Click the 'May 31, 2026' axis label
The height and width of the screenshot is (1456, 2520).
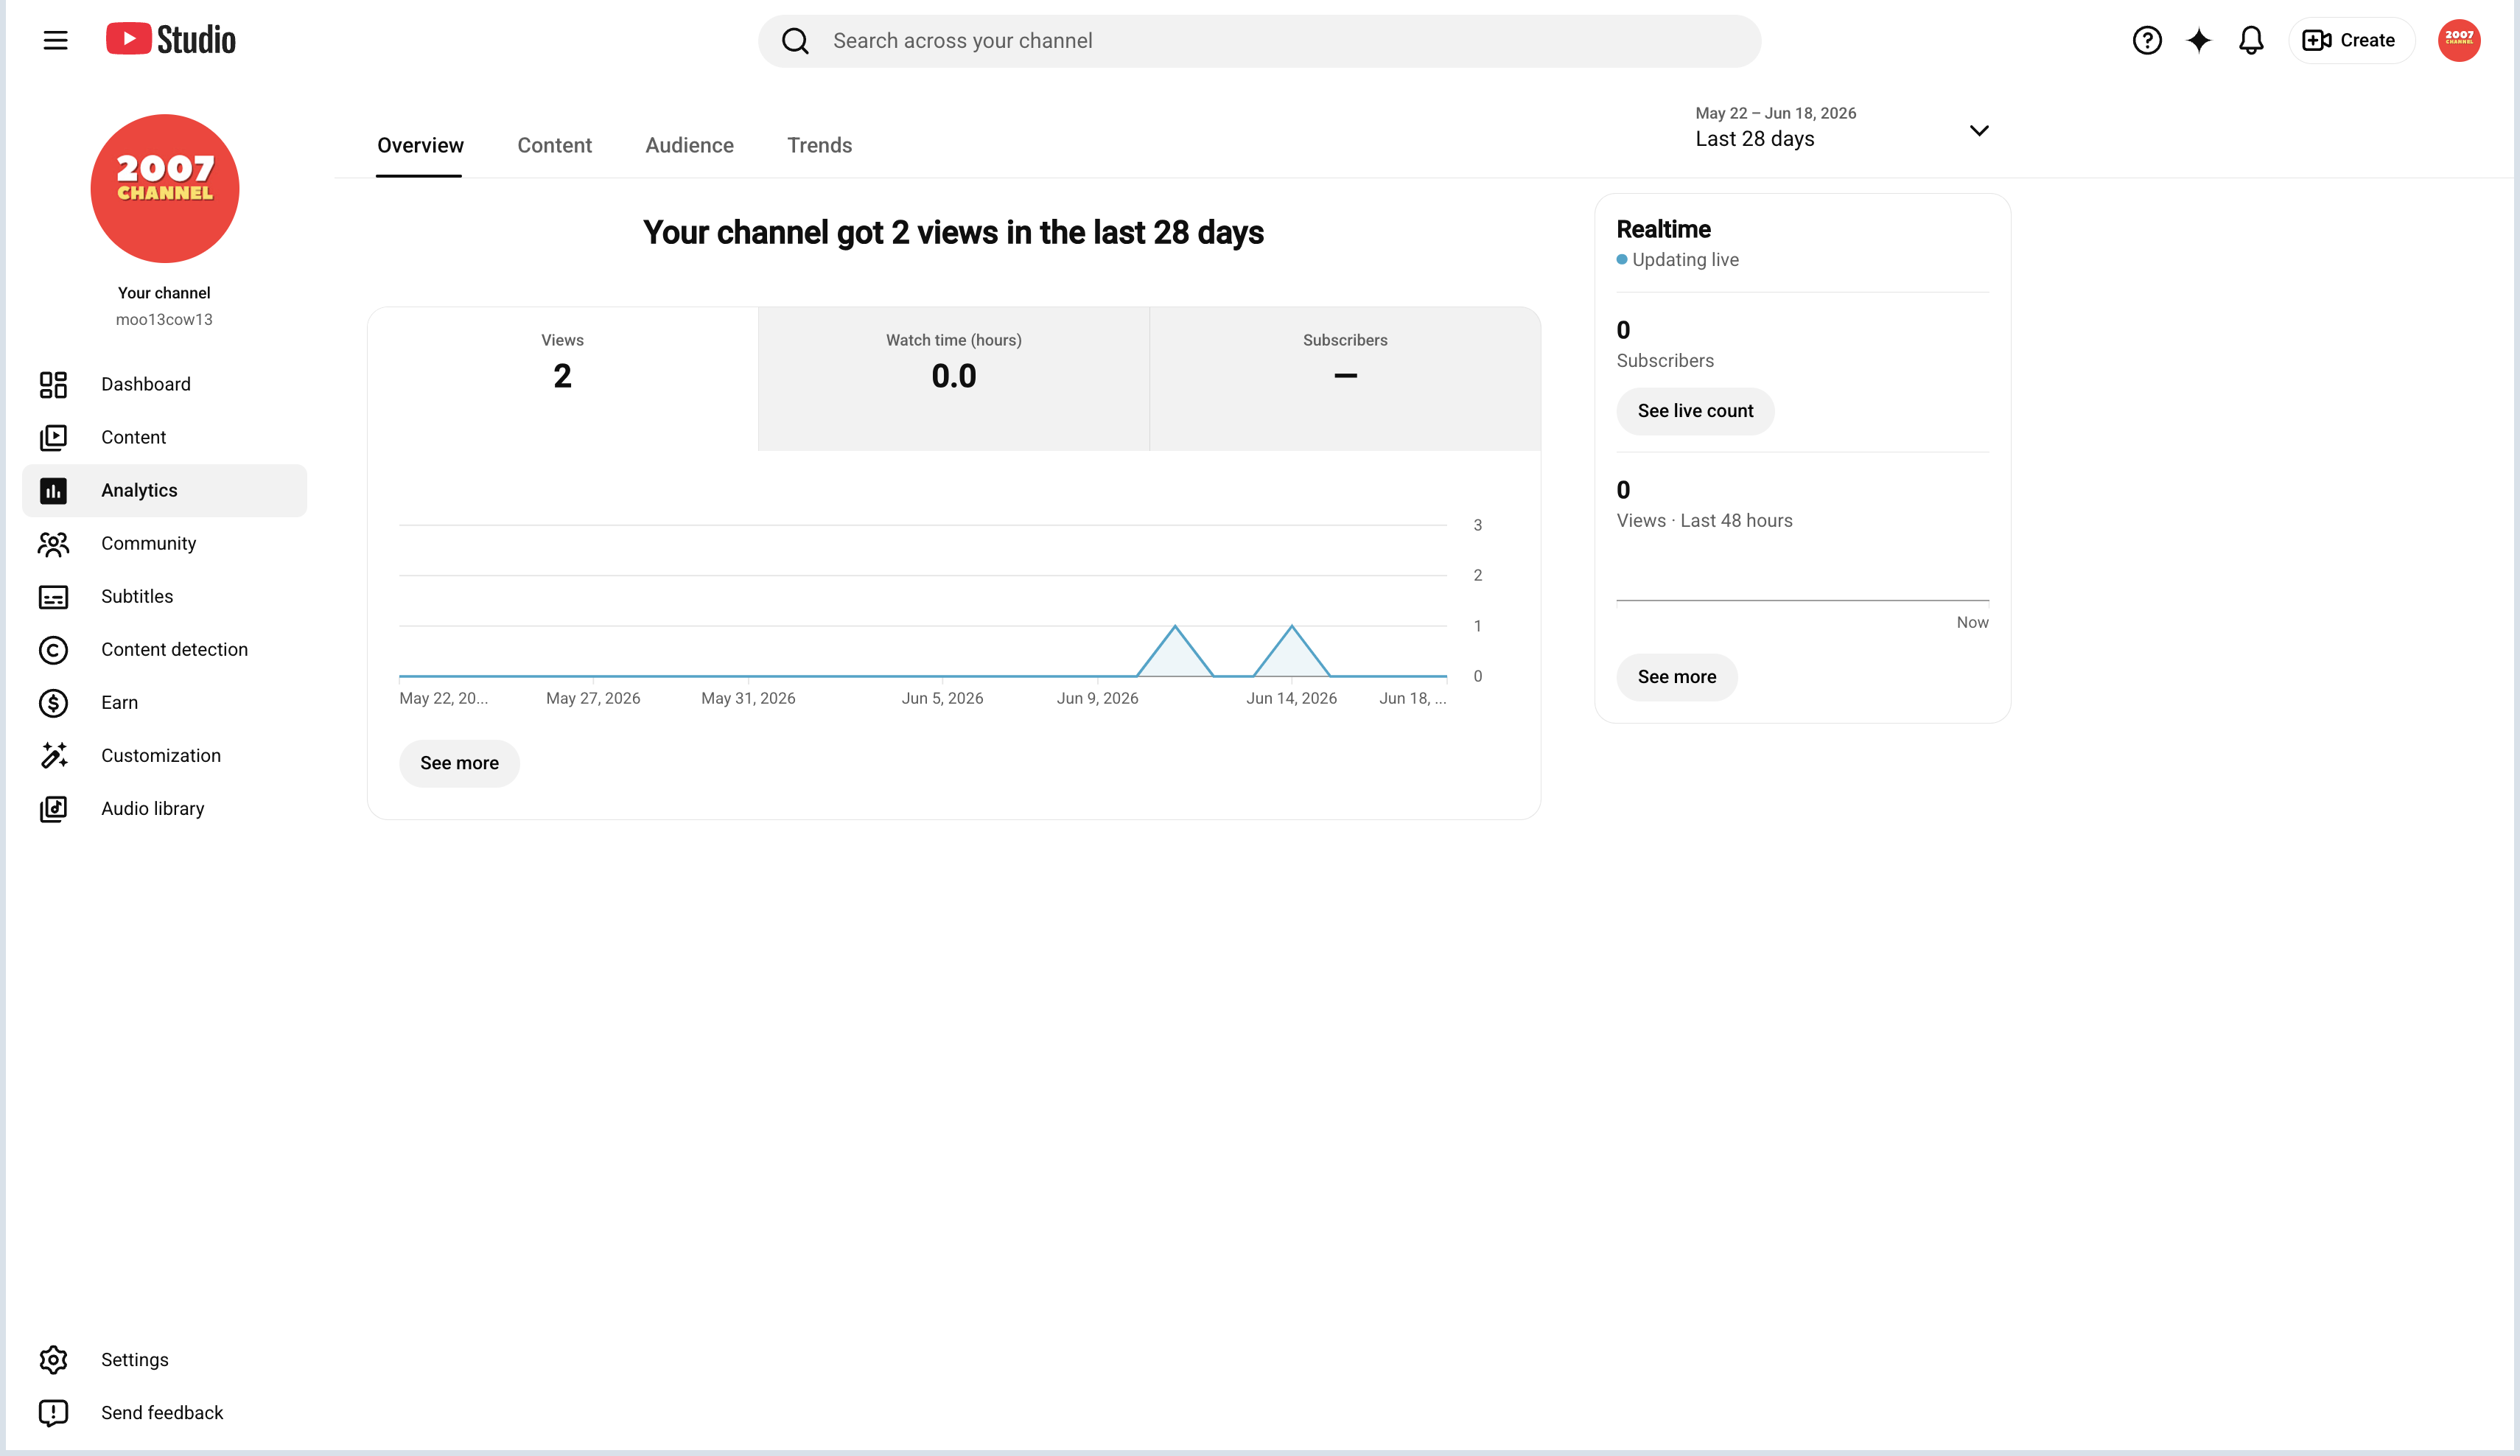(x=748, y=698)
